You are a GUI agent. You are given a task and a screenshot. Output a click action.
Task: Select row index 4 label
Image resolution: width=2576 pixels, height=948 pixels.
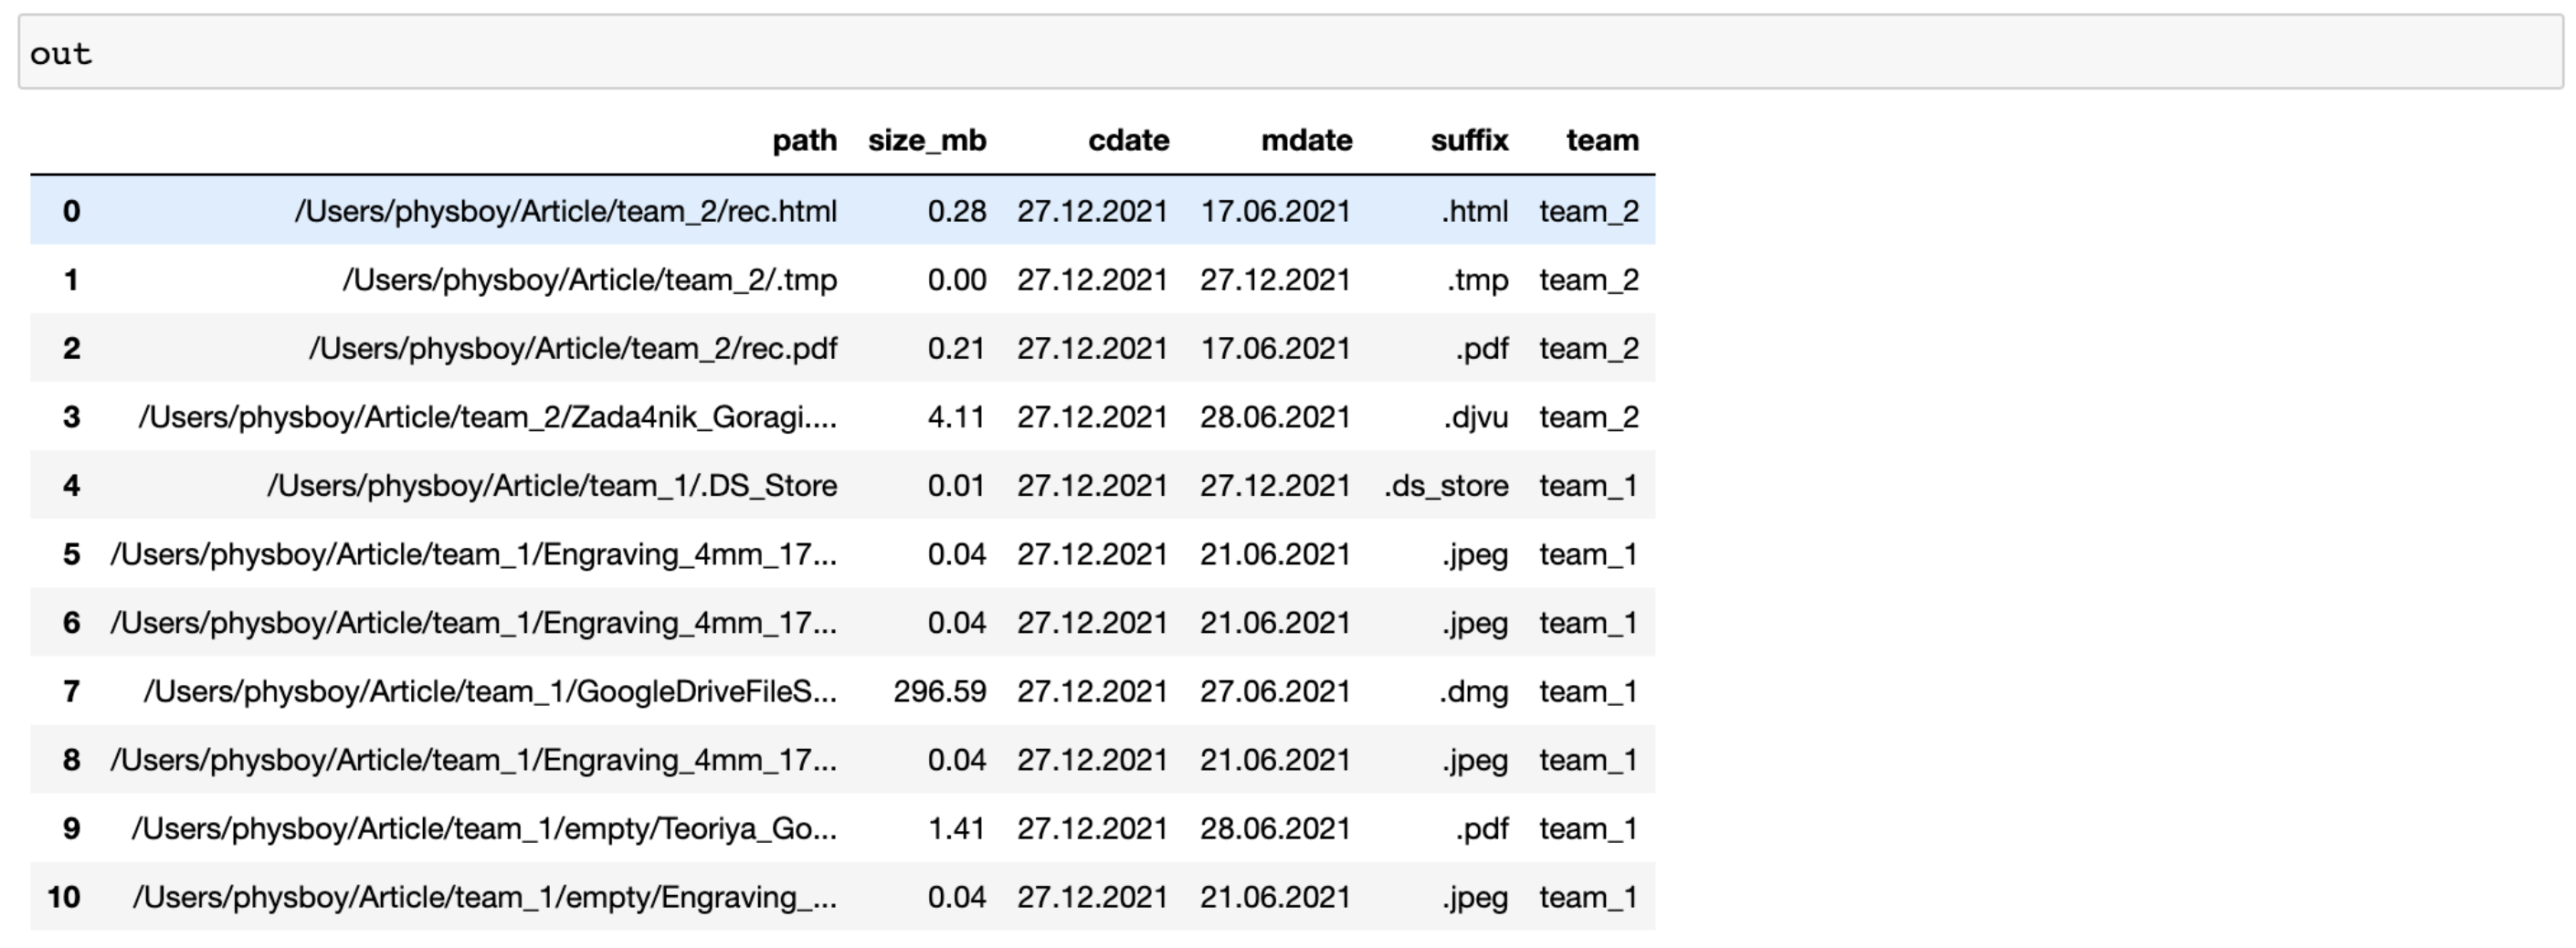tap(71, 486)
